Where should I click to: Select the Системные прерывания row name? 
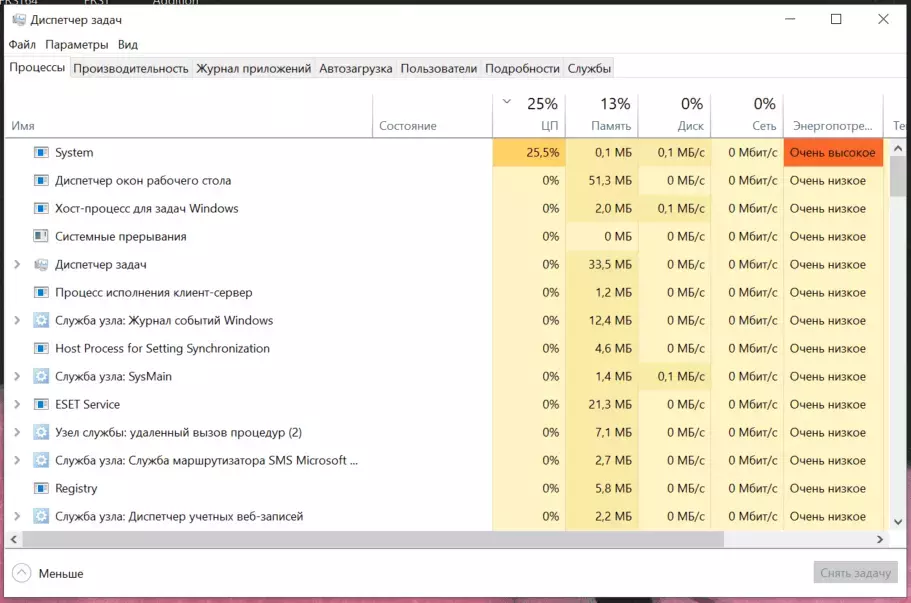121,236
